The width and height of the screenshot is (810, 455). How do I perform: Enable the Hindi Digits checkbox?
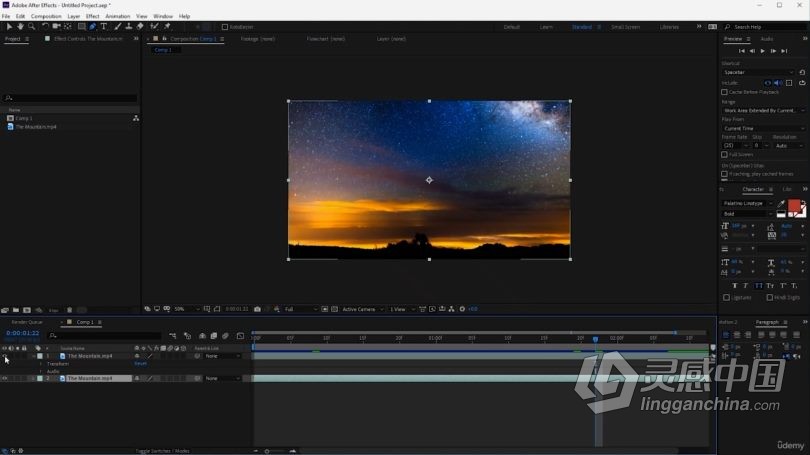[x=770, y=297]
